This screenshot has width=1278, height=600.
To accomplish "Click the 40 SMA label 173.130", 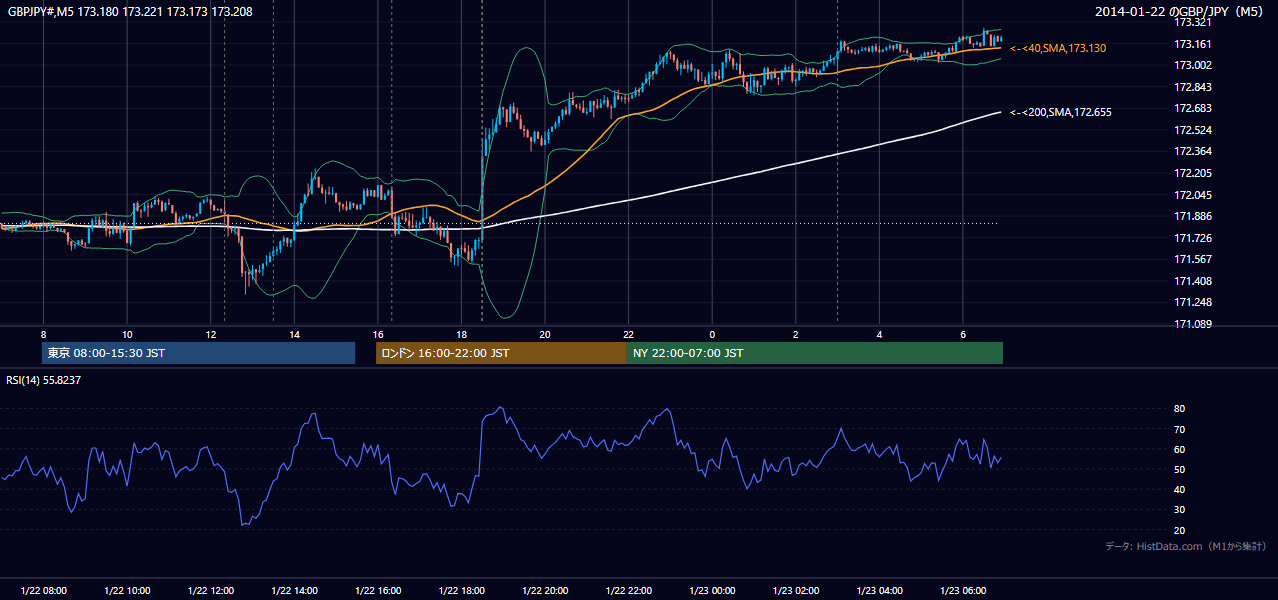I will [1058, 48].
